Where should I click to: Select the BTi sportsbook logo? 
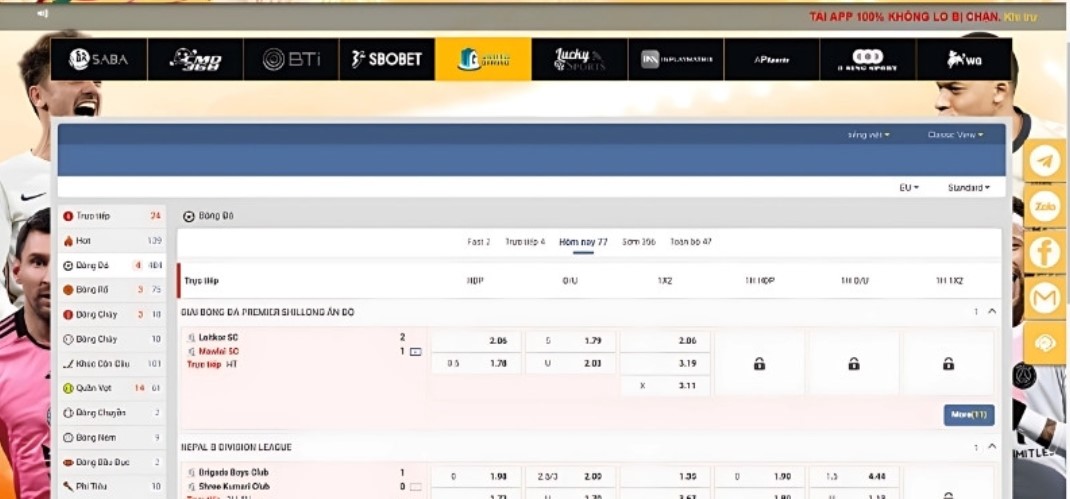click(x=291, y=60)
